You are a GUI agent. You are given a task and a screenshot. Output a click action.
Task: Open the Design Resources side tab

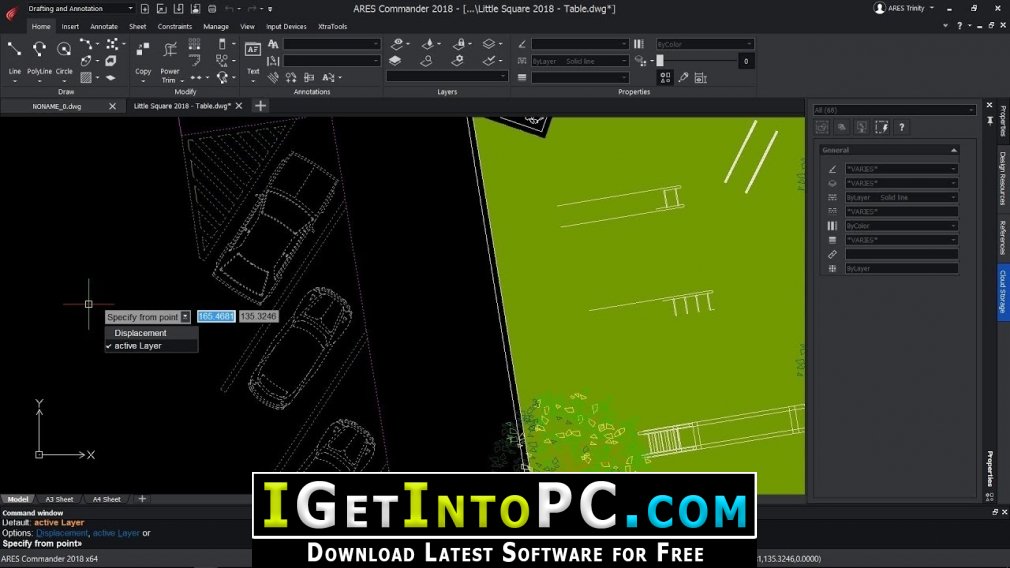tap(1003, 178)
